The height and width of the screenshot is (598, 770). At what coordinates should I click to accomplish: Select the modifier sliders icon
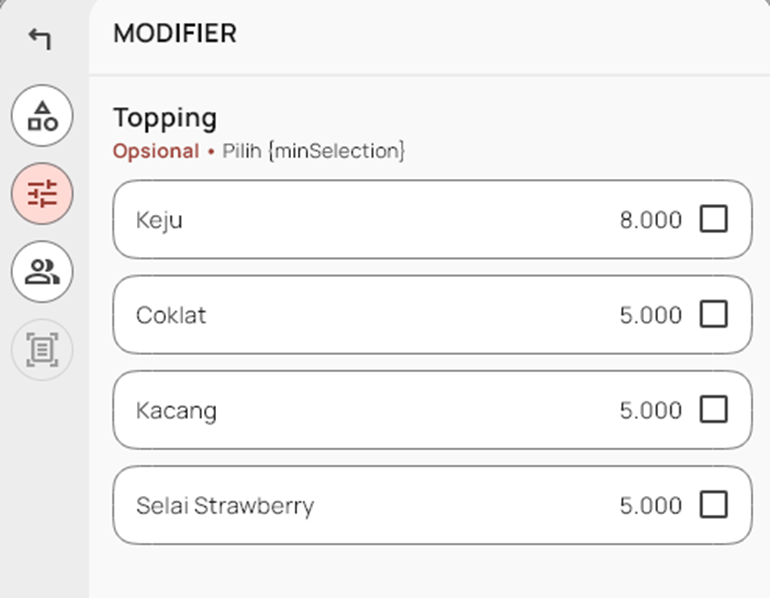42,193
